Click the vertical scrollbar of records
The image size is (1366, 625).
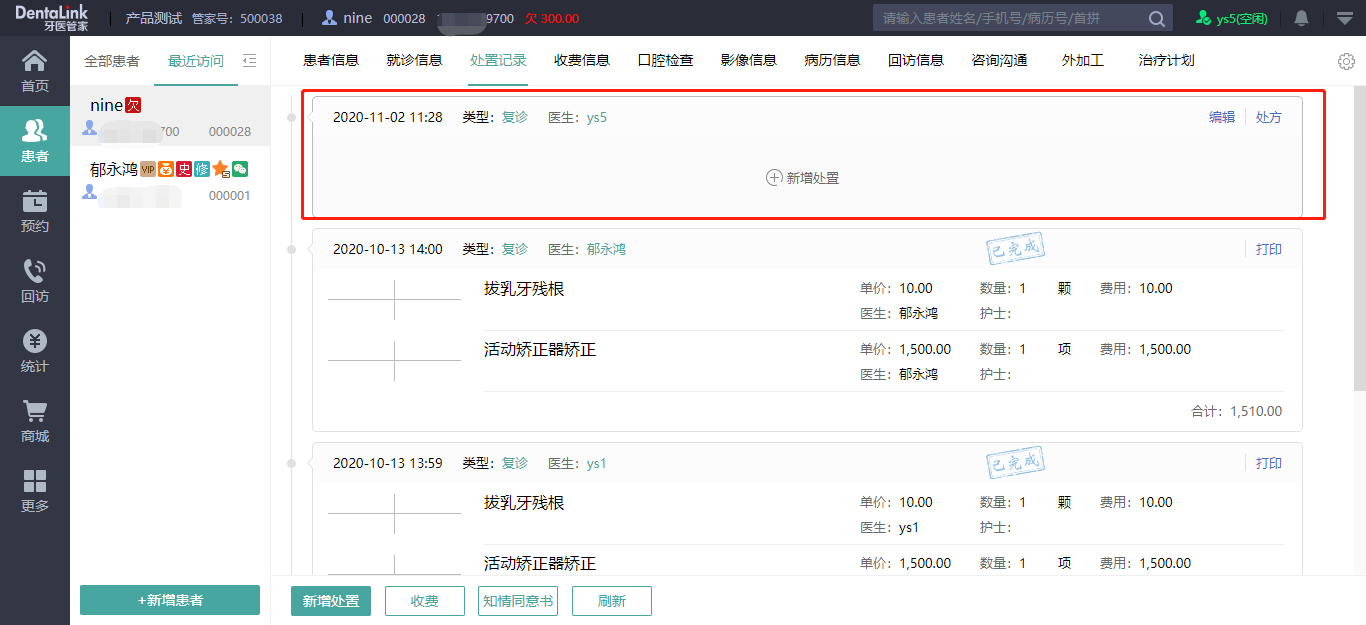coord(1359,240)
